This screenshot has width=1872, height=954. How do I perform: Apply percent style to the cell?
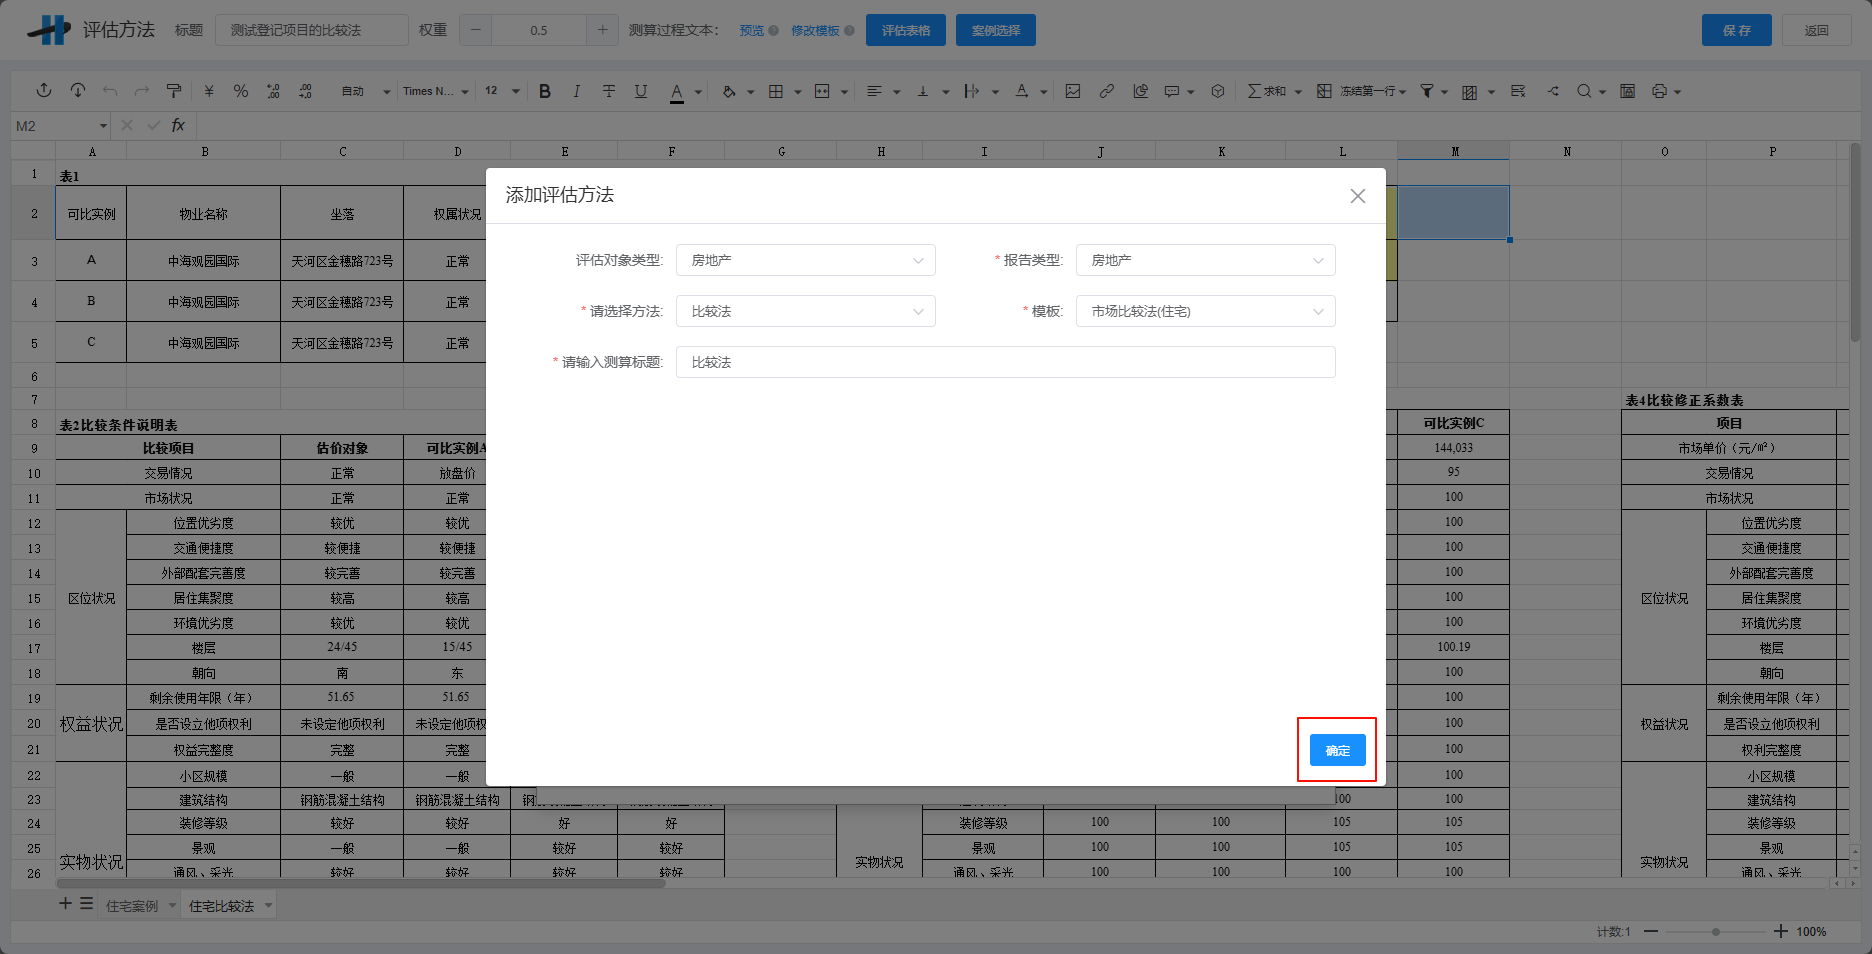(240, 90)
